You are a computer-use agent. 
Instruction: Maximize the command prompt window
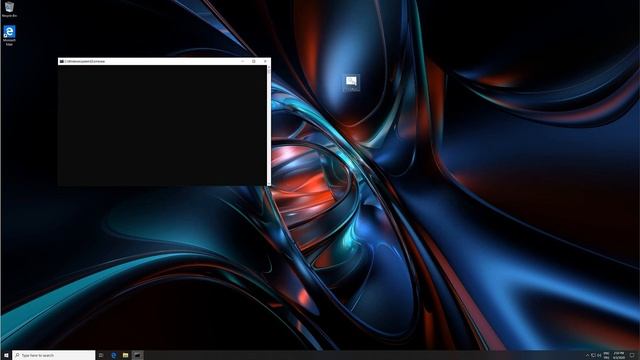pyautogui.click(x=254, y=61)
